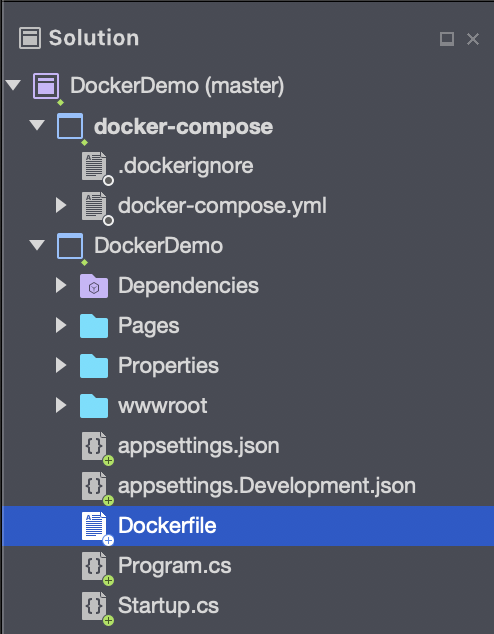
Task: Select the DockerDemo project label
Action: coord(158,246)
